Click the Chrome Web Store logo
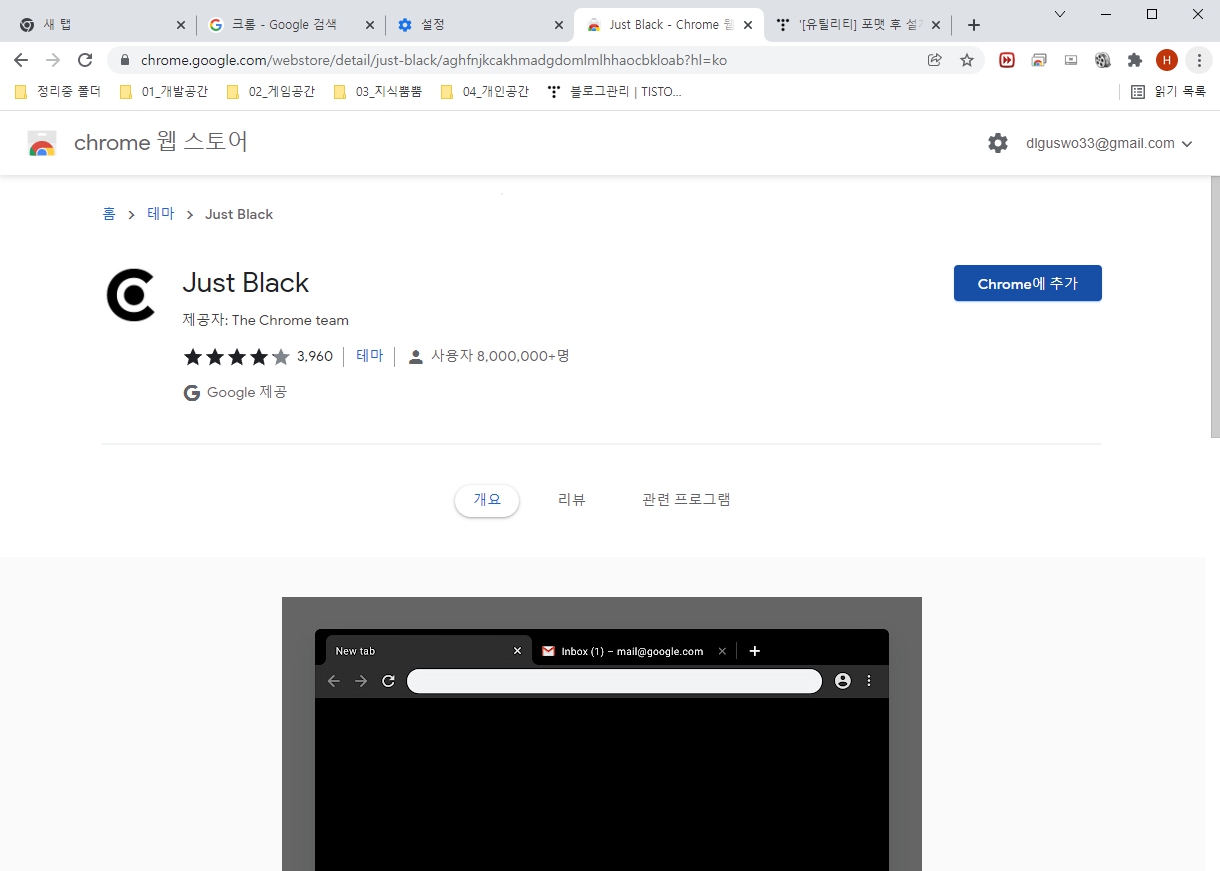1220x871 pixels. 42,143
